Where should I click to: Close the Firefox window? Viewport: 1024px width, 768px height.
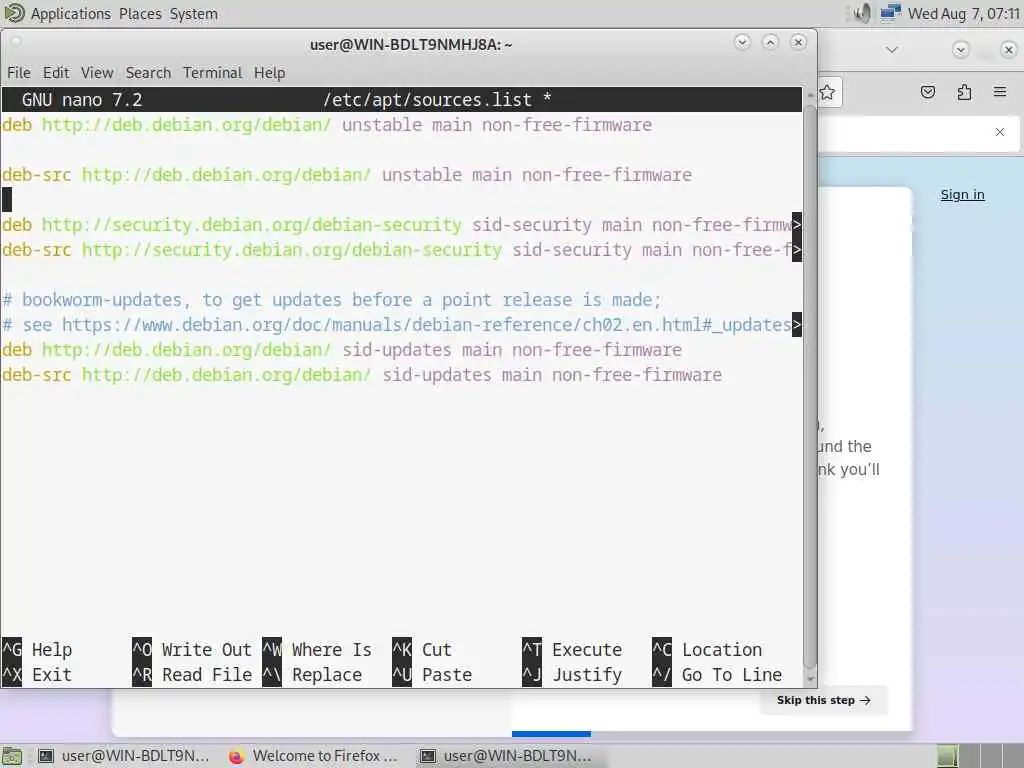[1008, 50]
